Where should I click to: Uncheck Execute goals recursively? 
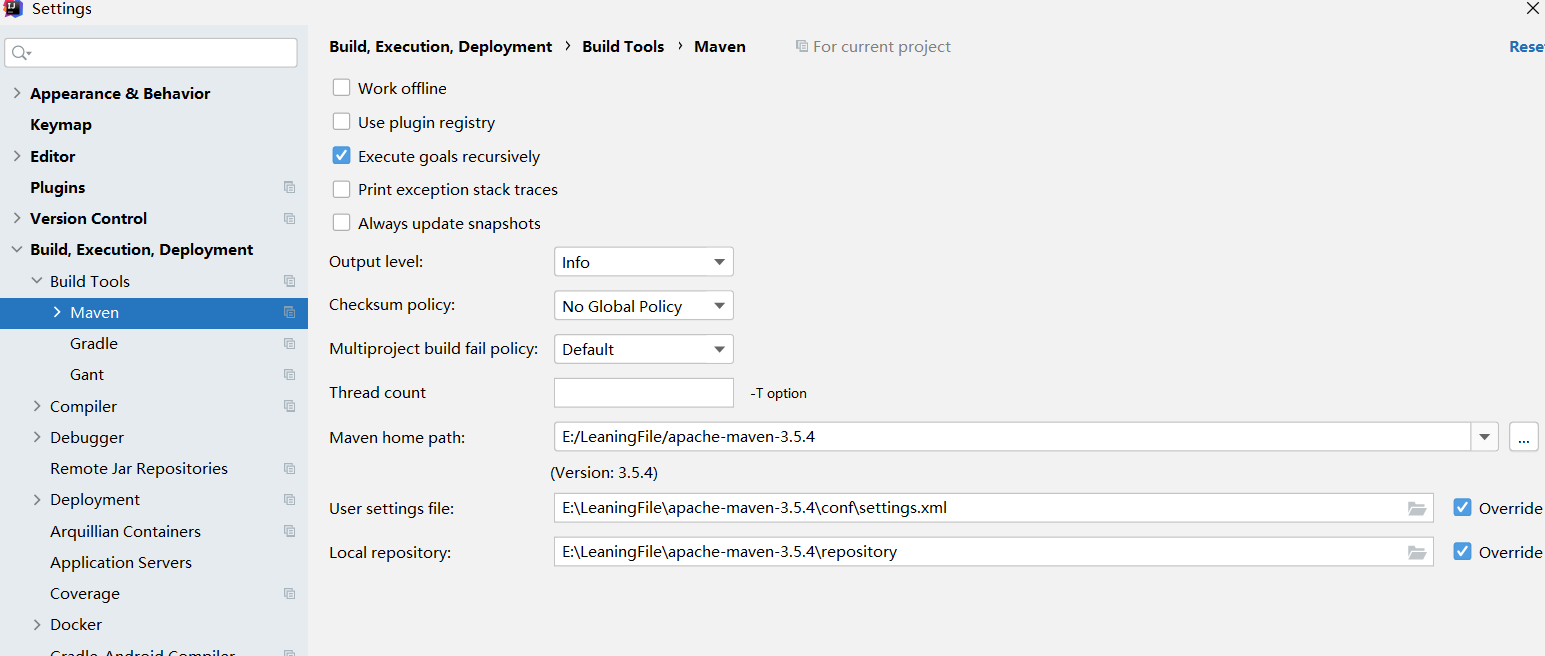coord(342,156)
